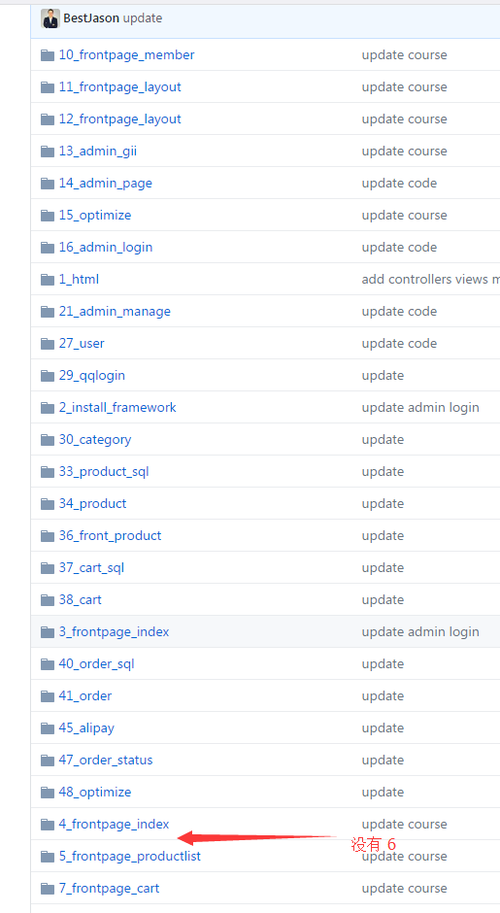
Task: Click folder icon beside 45_alipay
Action: pos(48,728)
